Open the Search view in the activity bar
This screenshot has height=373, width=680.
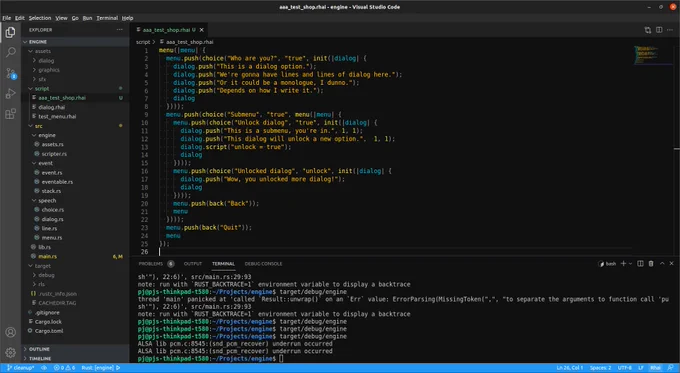point(10,52)
